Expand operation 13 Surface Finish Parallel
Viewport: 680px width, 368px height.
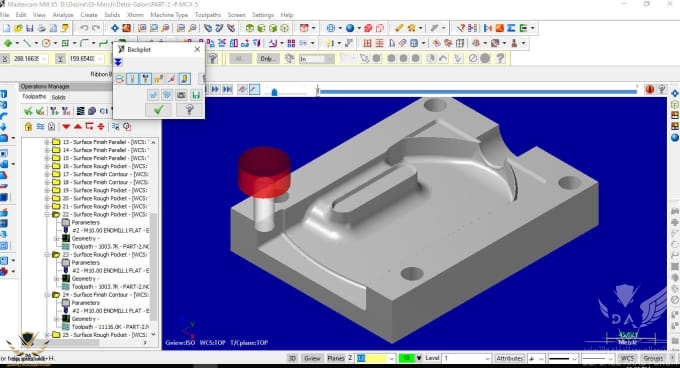coord(47,142)
